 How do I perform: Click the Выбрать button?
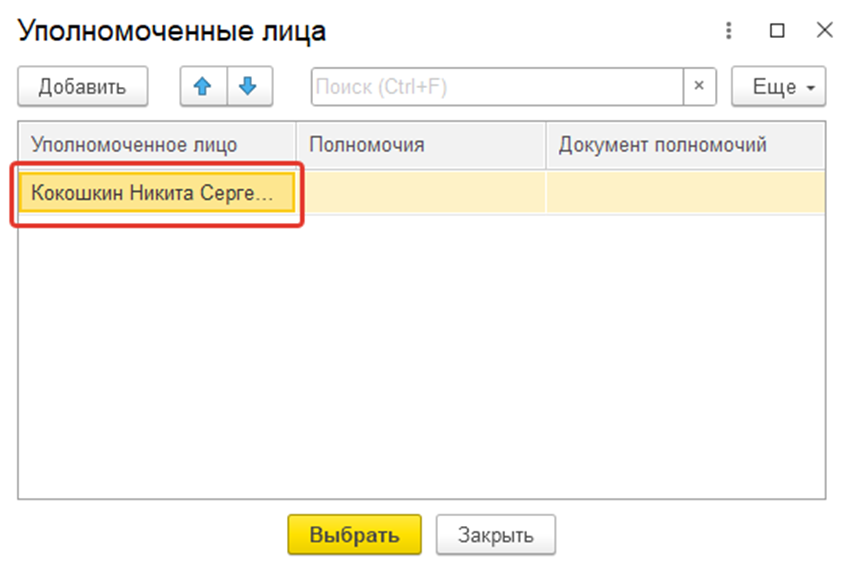pyautogui.click(x=355, y=535)
